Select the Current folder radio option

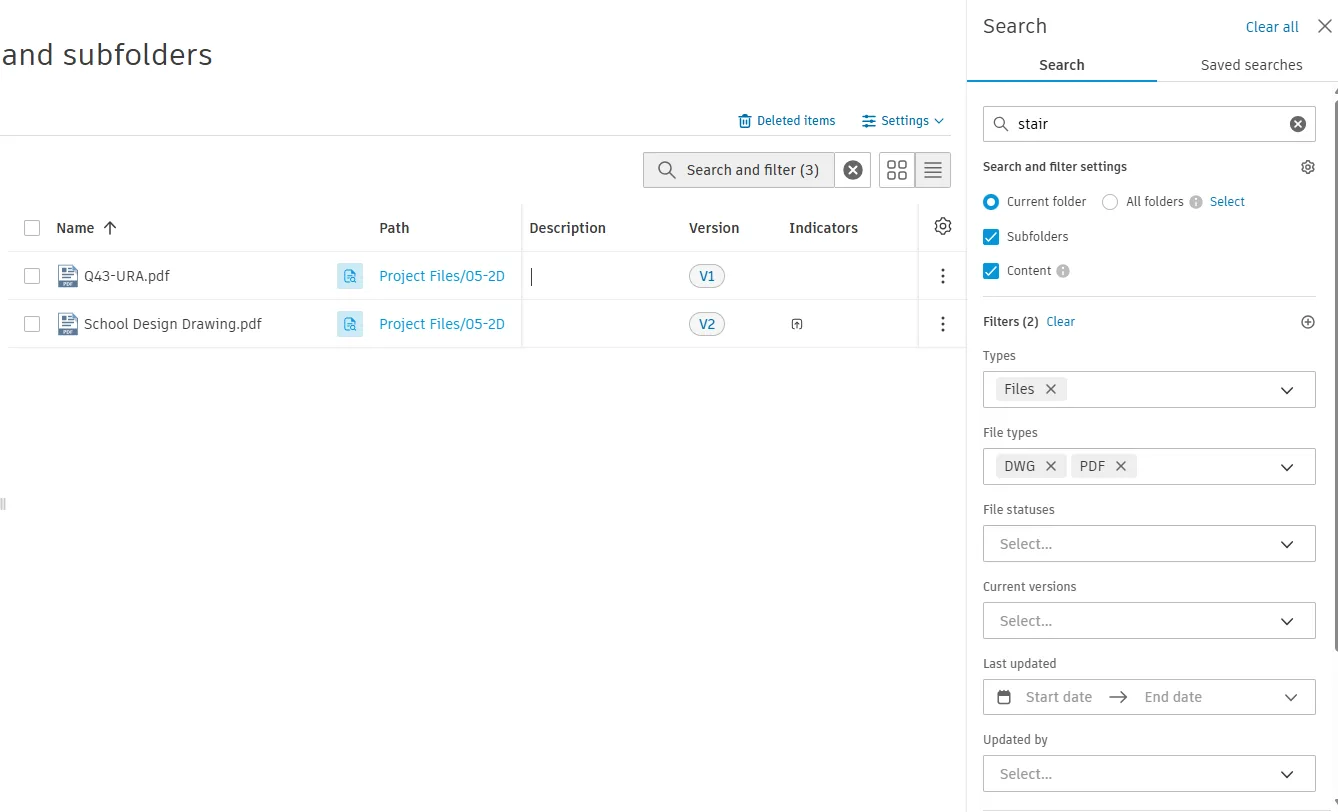pos(991,202)
